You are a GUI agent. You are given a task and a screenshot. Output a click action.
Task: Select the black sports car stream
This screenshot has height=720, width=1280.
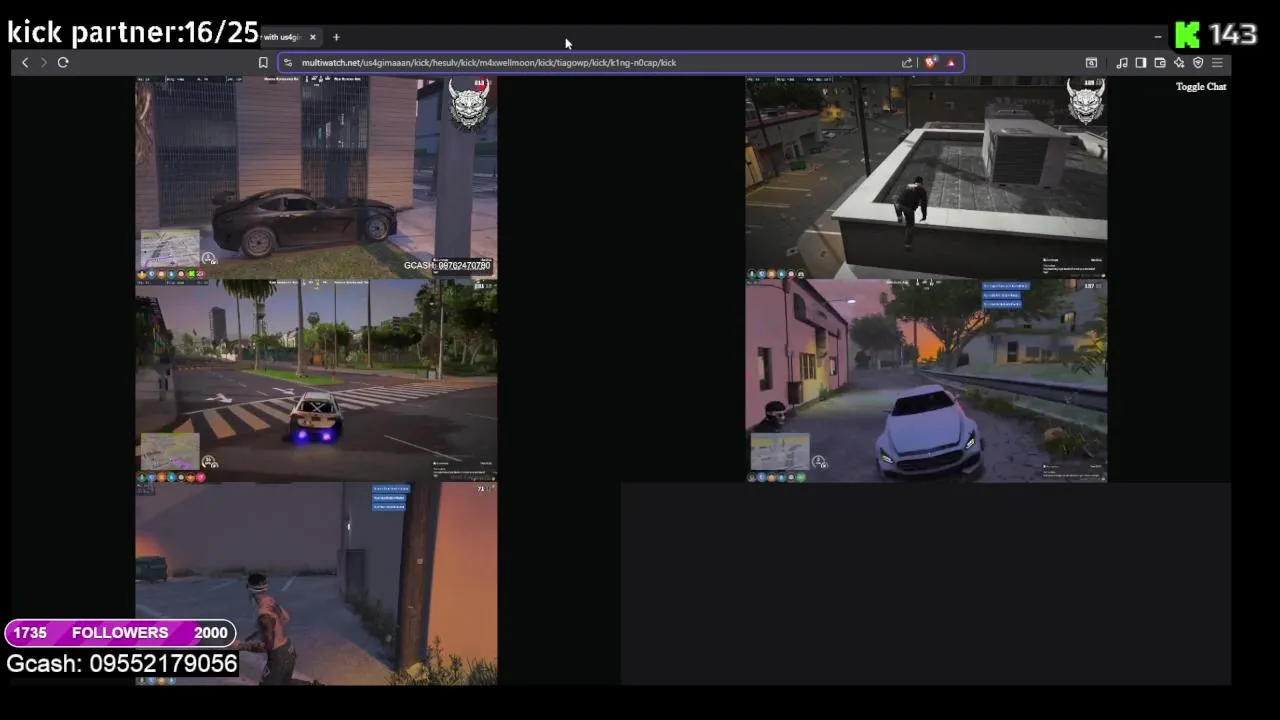(316, 178)
